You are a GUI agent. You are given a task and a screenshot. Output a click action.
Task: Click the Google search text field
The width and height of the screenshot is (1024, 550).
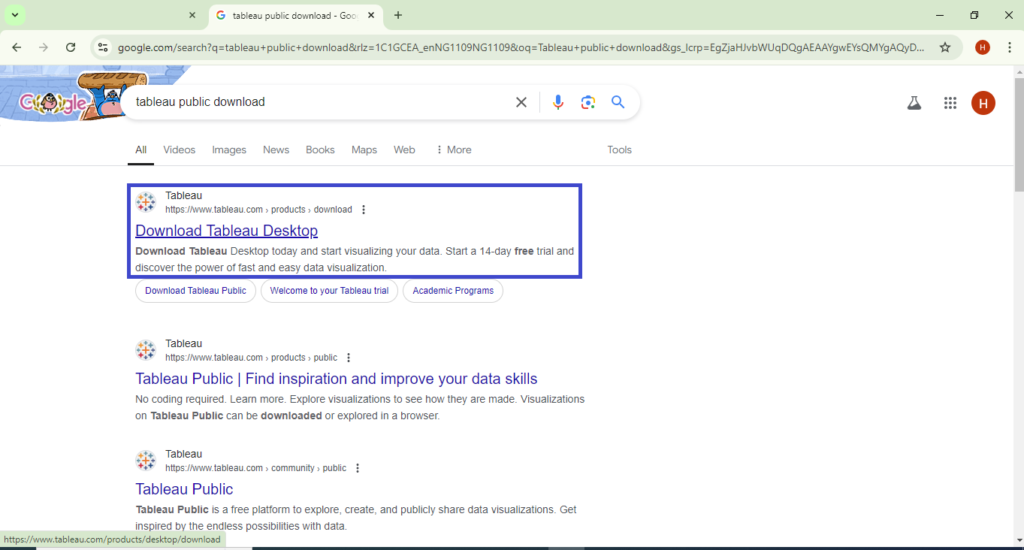(x=320, y=102)
